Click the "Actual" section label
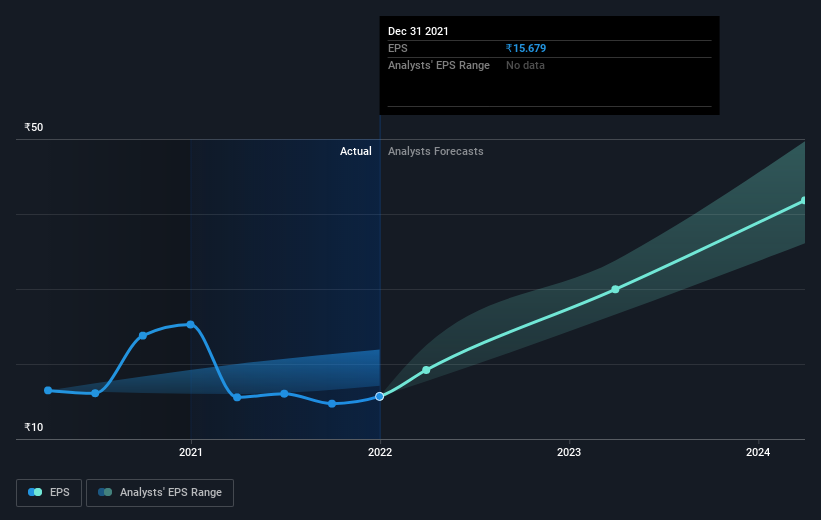 355,152
